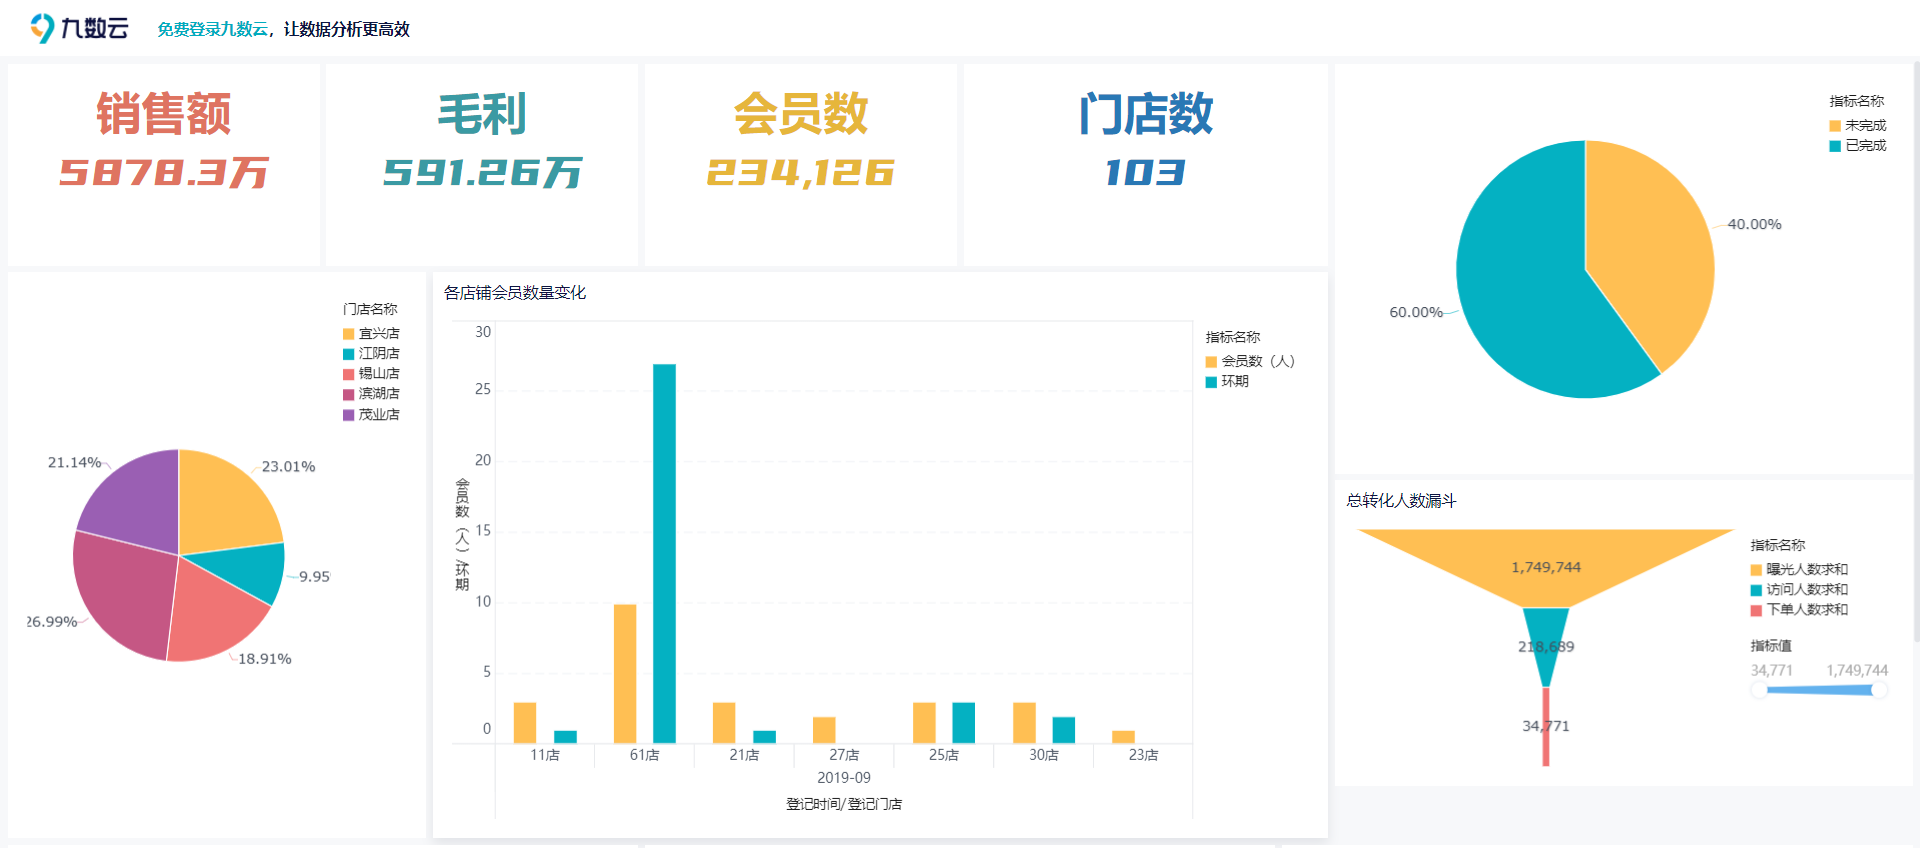1920x848 pixels.
Task: Click the 会员数 234,126 card
Action: tap(800, 165)
